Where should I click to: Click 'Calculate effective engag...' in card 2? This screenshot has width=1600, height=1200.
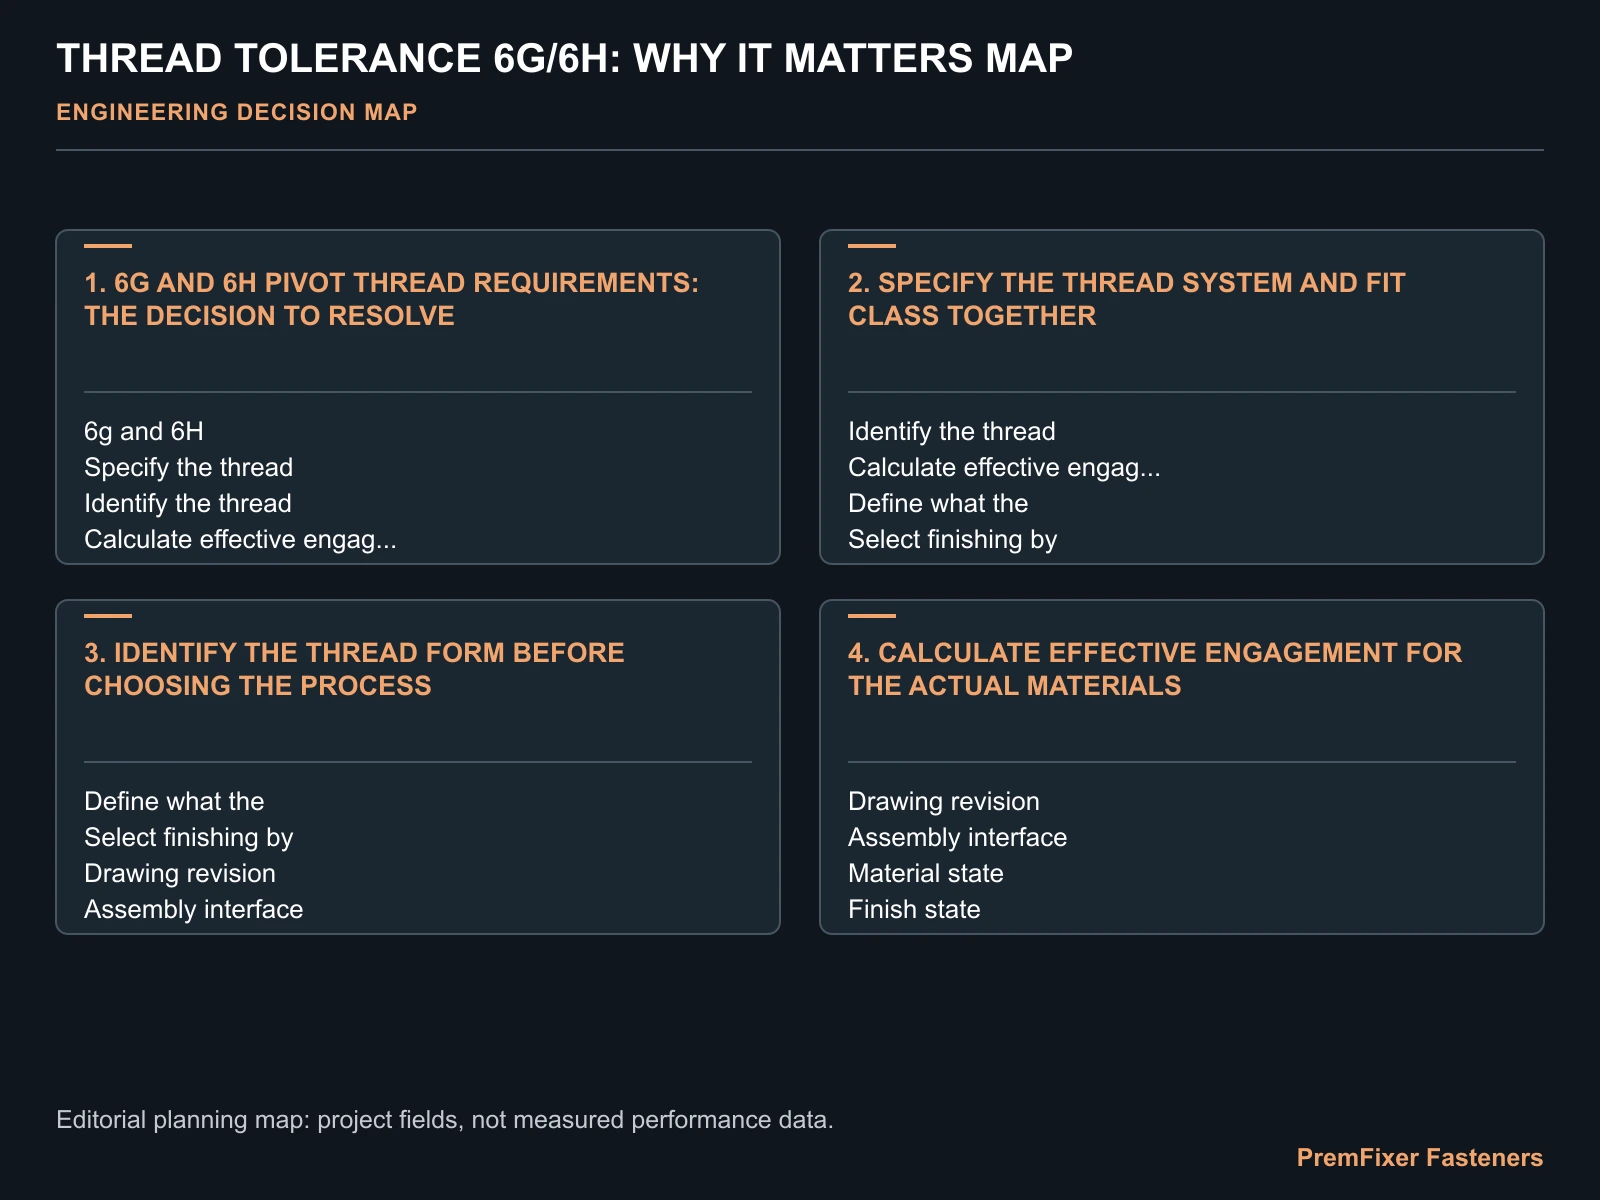(1005, 467)
